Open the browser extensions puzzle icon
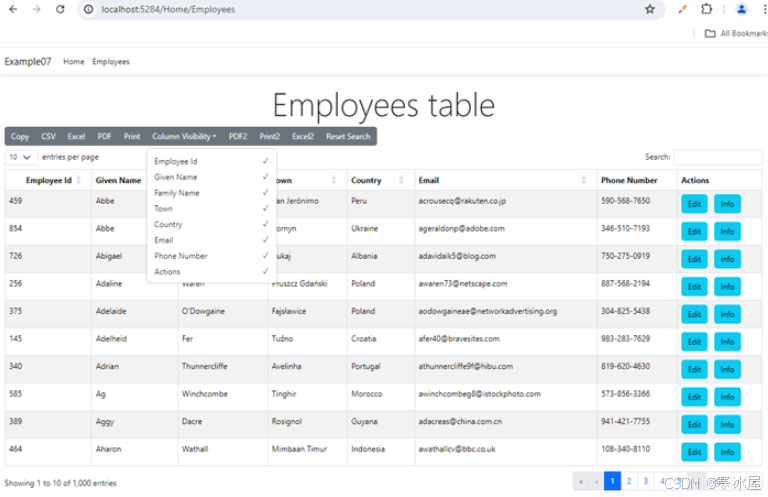The height and width of the screenshot is (497, 768). [x=707, y=9]
